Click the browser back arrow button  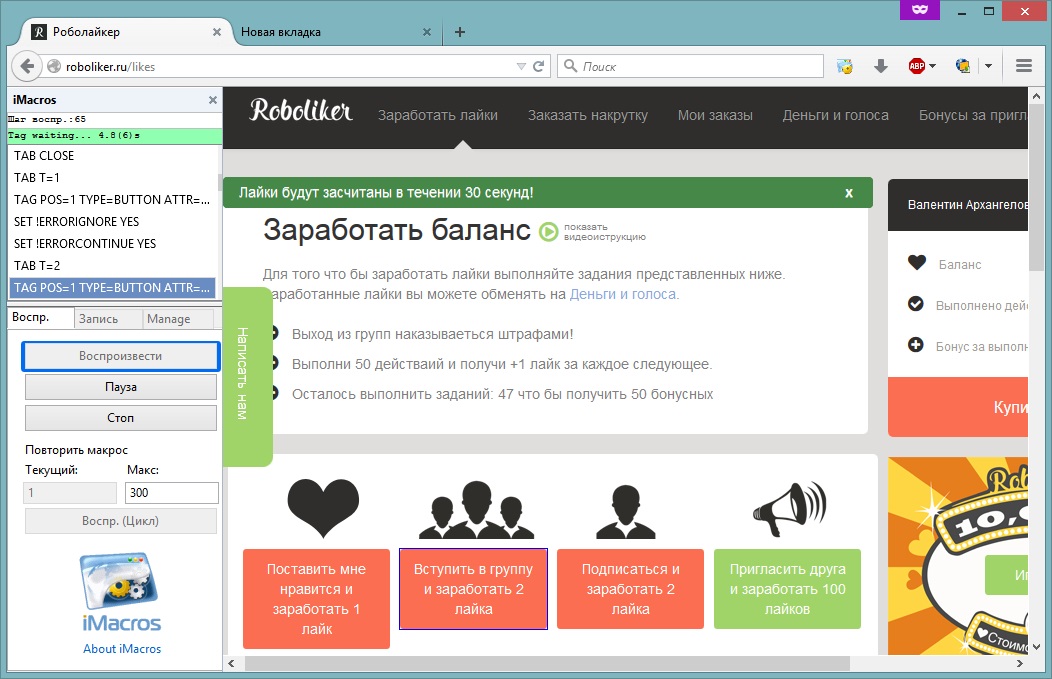point(27,67)
